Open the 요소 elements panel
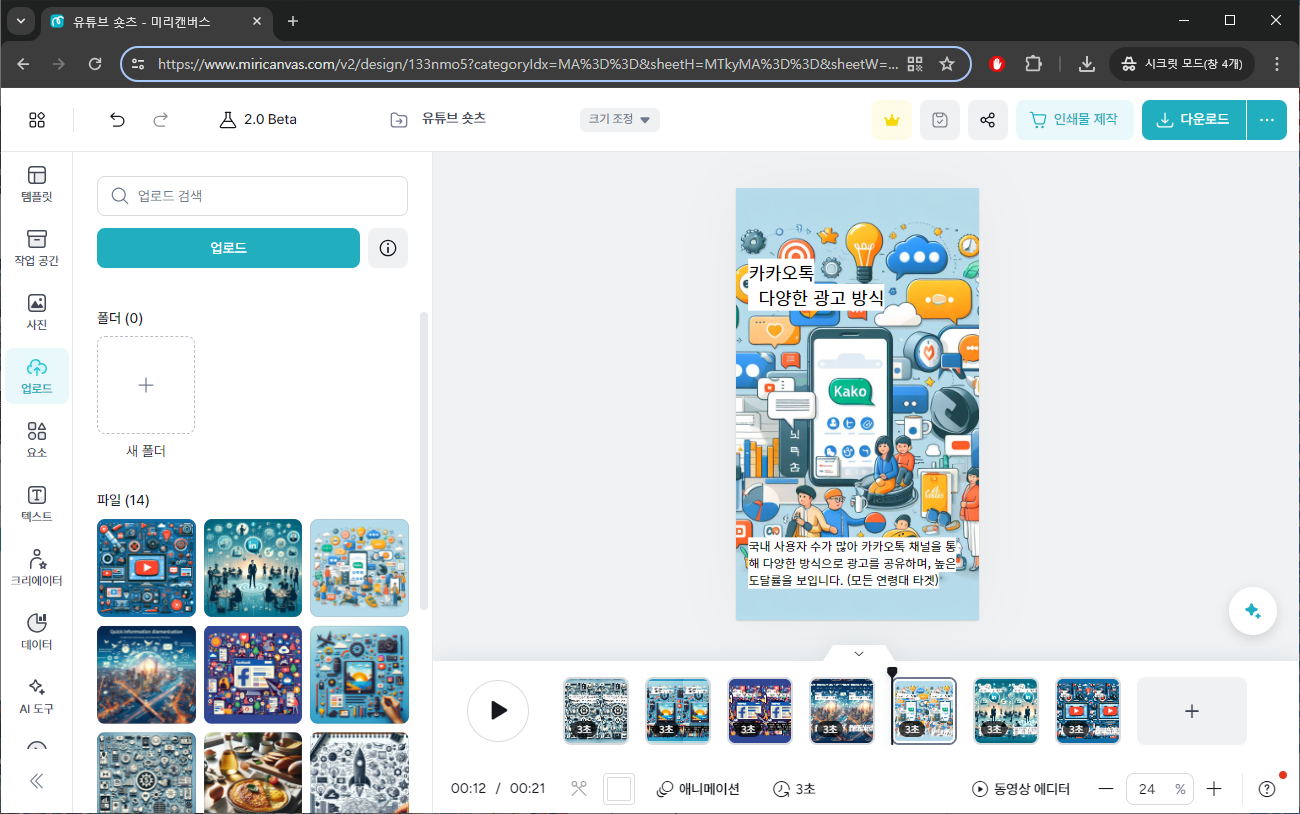 click(x=37, y=440)
